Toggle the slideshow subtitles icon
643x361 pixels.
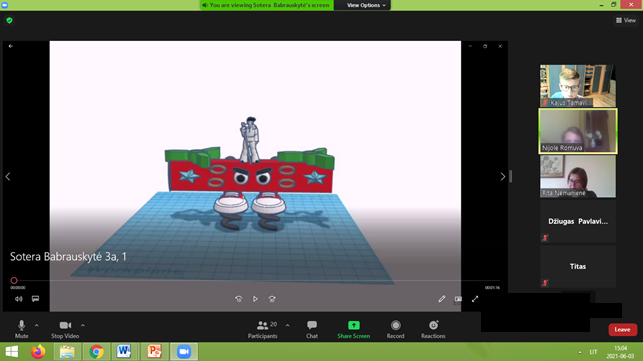(x=35, y=299)
